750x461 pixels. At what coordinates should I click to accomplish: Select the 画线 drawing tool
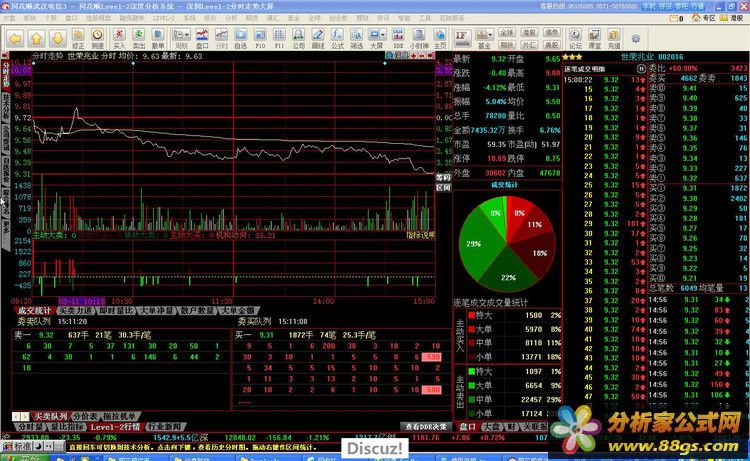pyautogui.click(x=318, y=38)
